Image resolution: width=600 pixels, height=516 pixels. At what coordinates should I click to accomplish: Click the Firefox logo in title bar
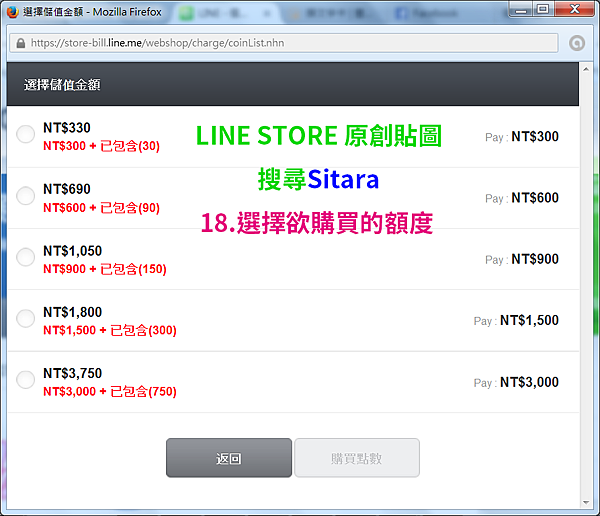12,12
